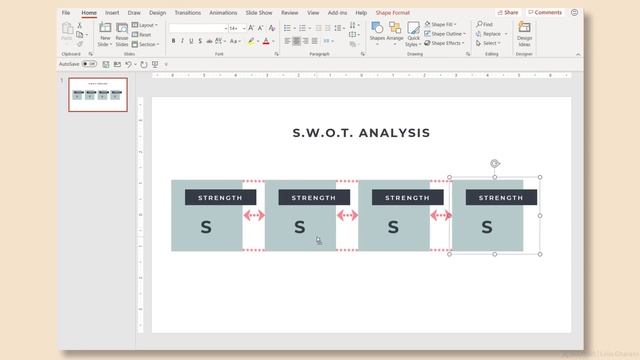
Task: Open the Reuse Slides pane
Action: coord(122,34)
